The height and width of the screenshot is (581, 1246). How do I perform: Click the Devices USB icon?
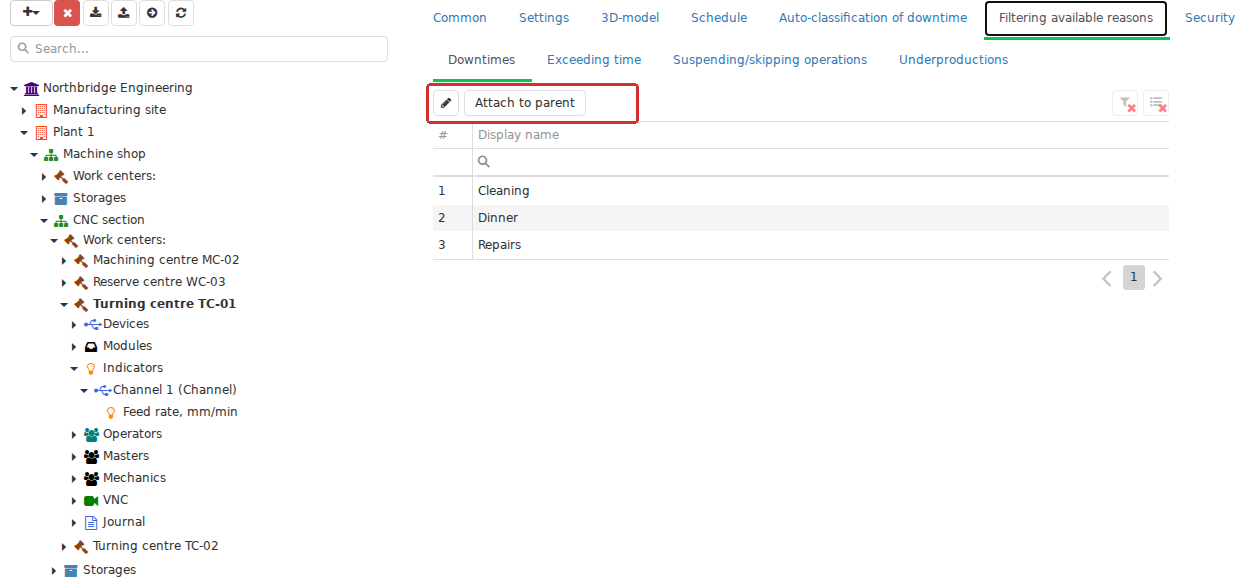92,324
